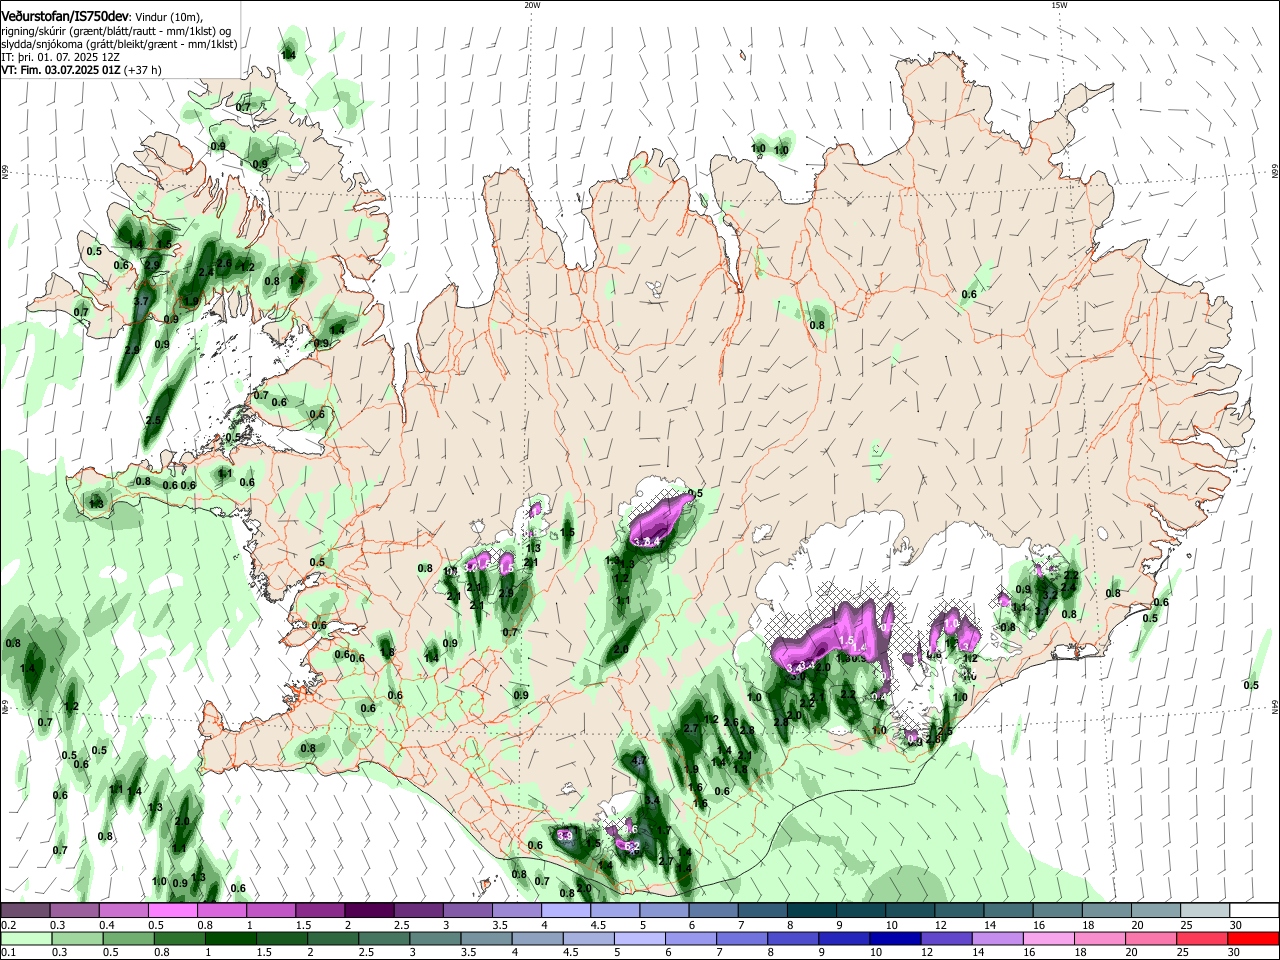Click the 'IT: þri. 01. 07. 2025 12Z' line
This screenshot has width=1280, height=960.
61,57
